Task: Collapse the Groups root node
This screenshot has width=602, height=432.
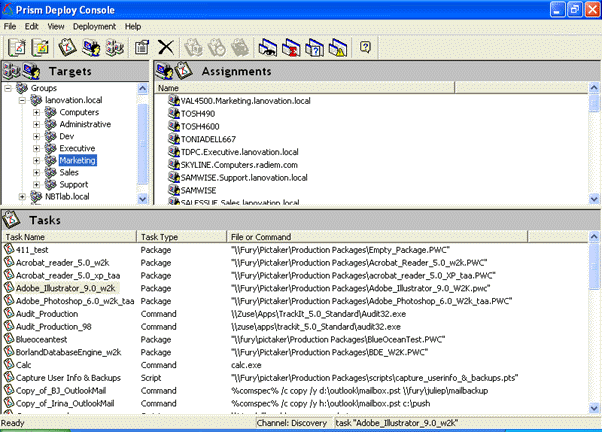Action: click(x=8, y=88)
